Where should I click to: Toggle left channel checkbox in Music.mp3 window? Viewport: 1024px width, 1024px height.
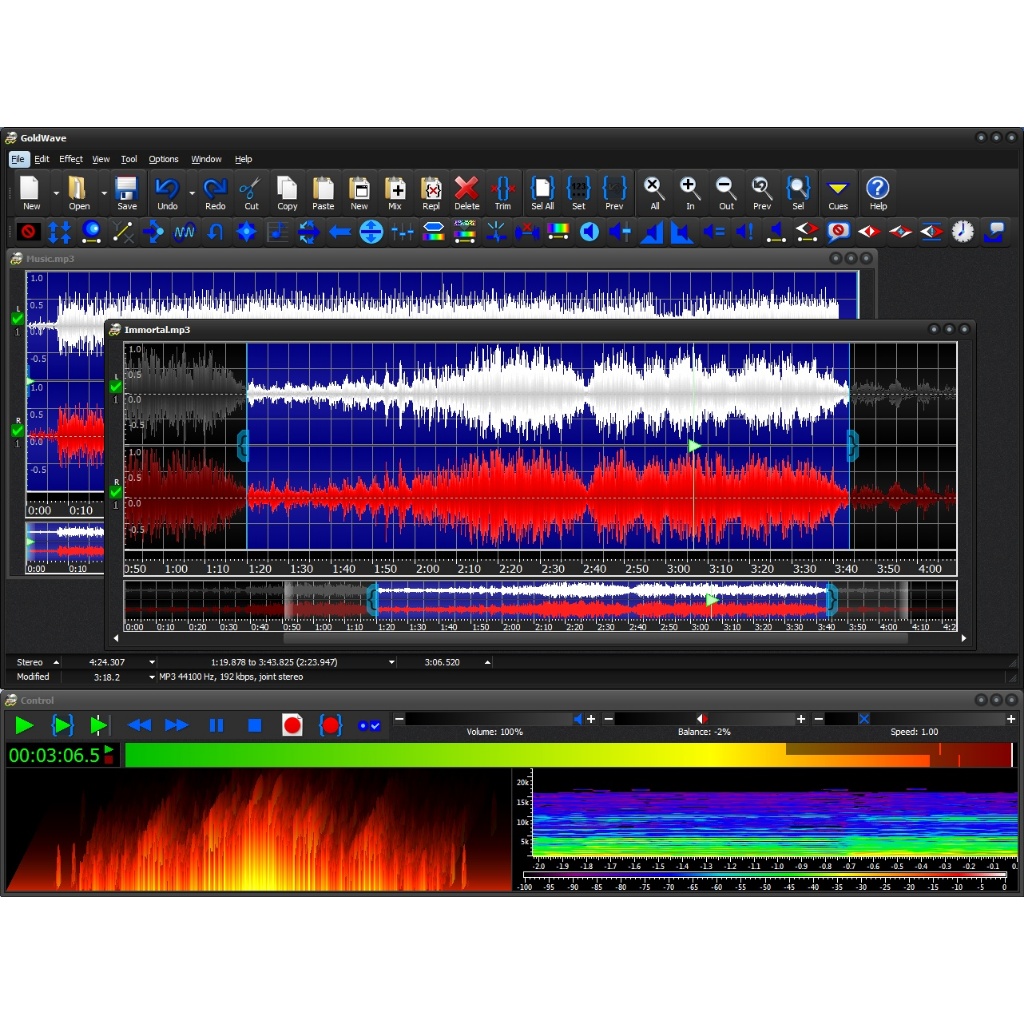click(x=17, y=319)
